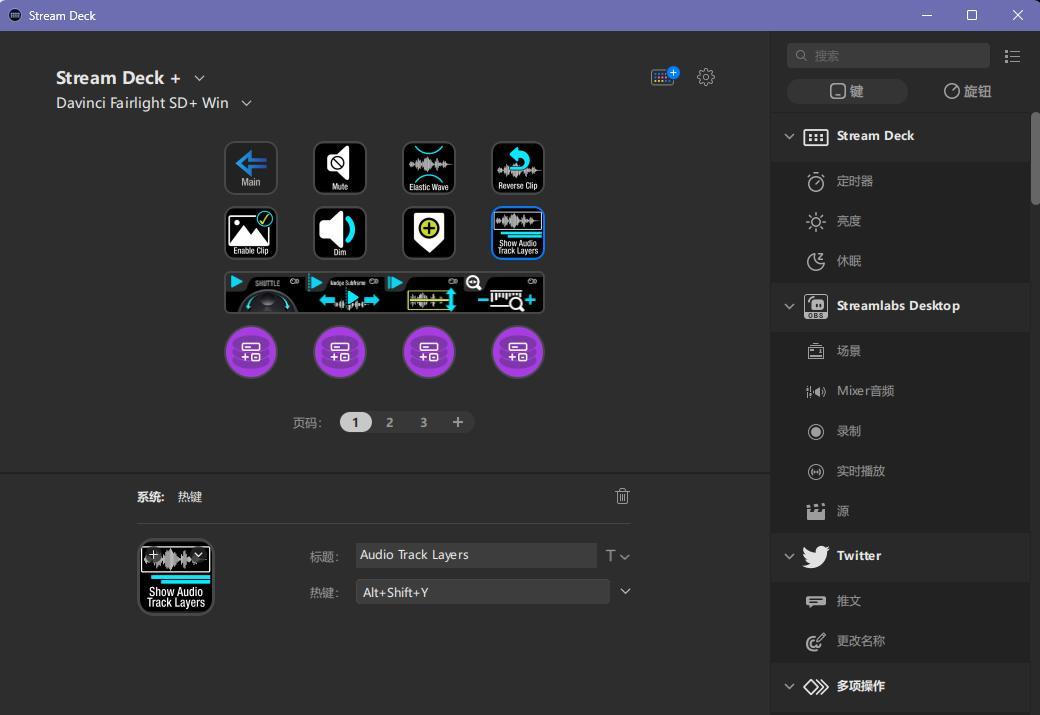Click the 标题 title field Audio Track Layers

tap(476, 555)
